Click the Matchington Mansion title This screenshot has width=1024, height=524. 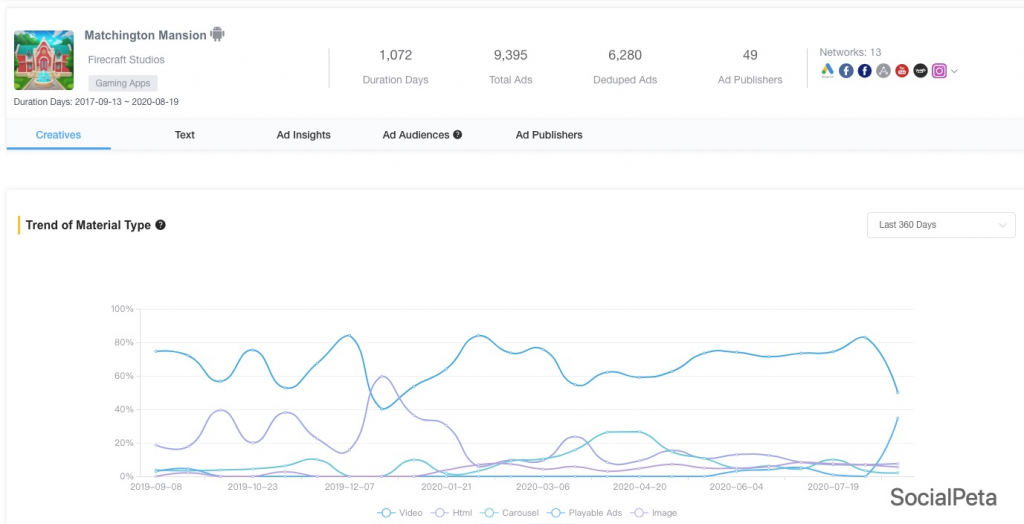click(x=145, y=35)
